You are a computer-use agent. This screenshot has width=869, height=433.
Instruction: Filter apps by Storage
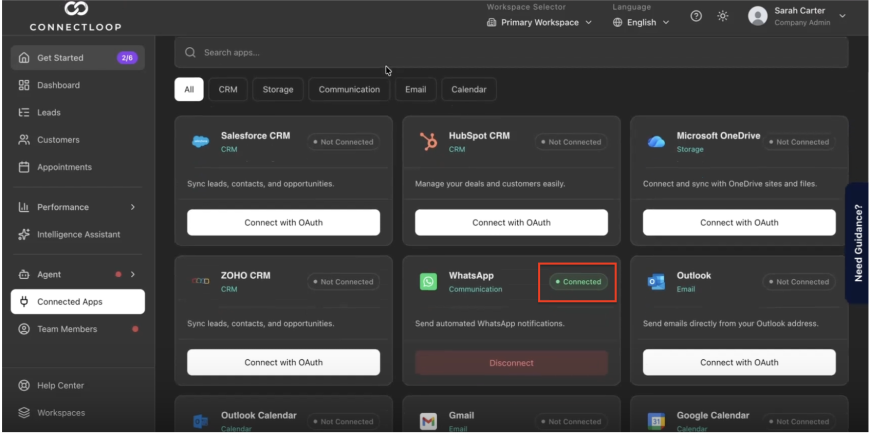(x=278, y=89)
